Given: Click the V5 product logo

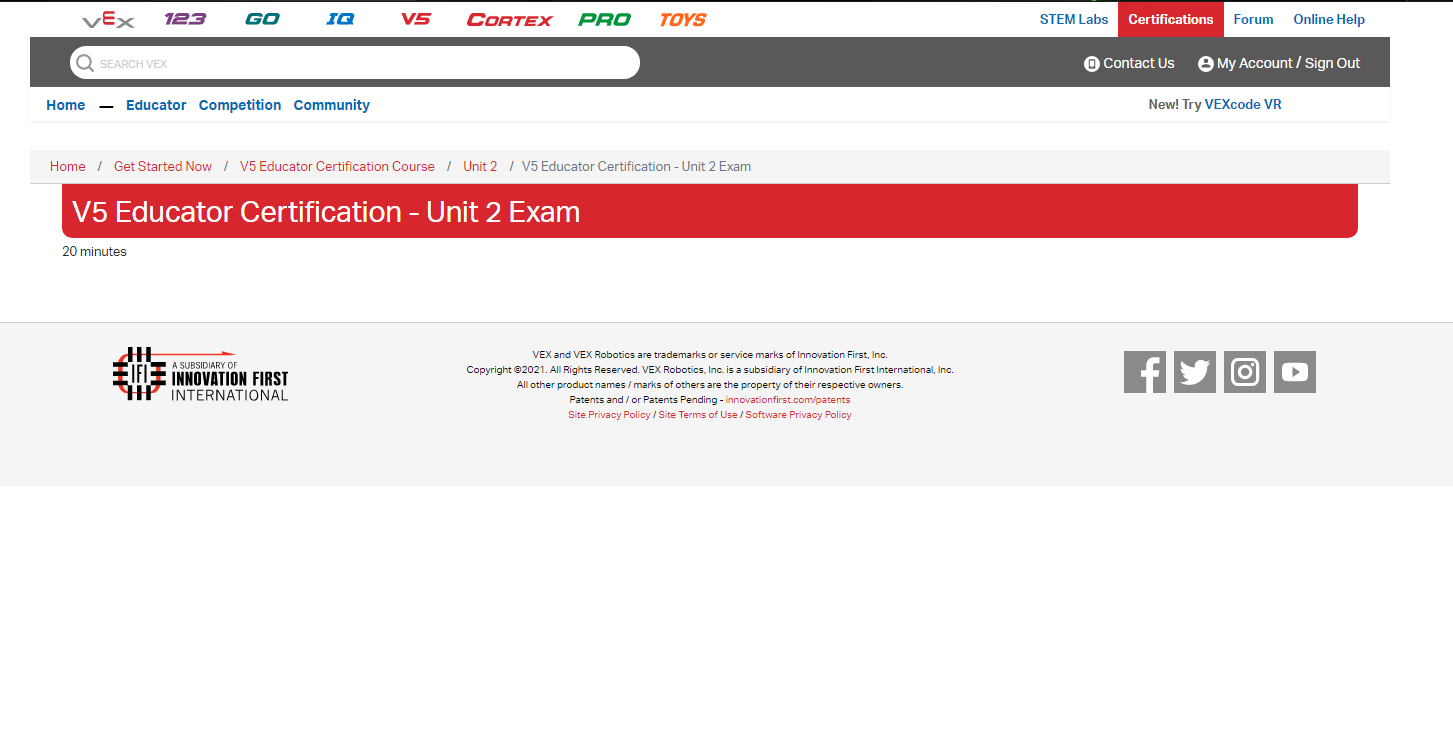Looking at the screenshot, I should coord(416,19).
